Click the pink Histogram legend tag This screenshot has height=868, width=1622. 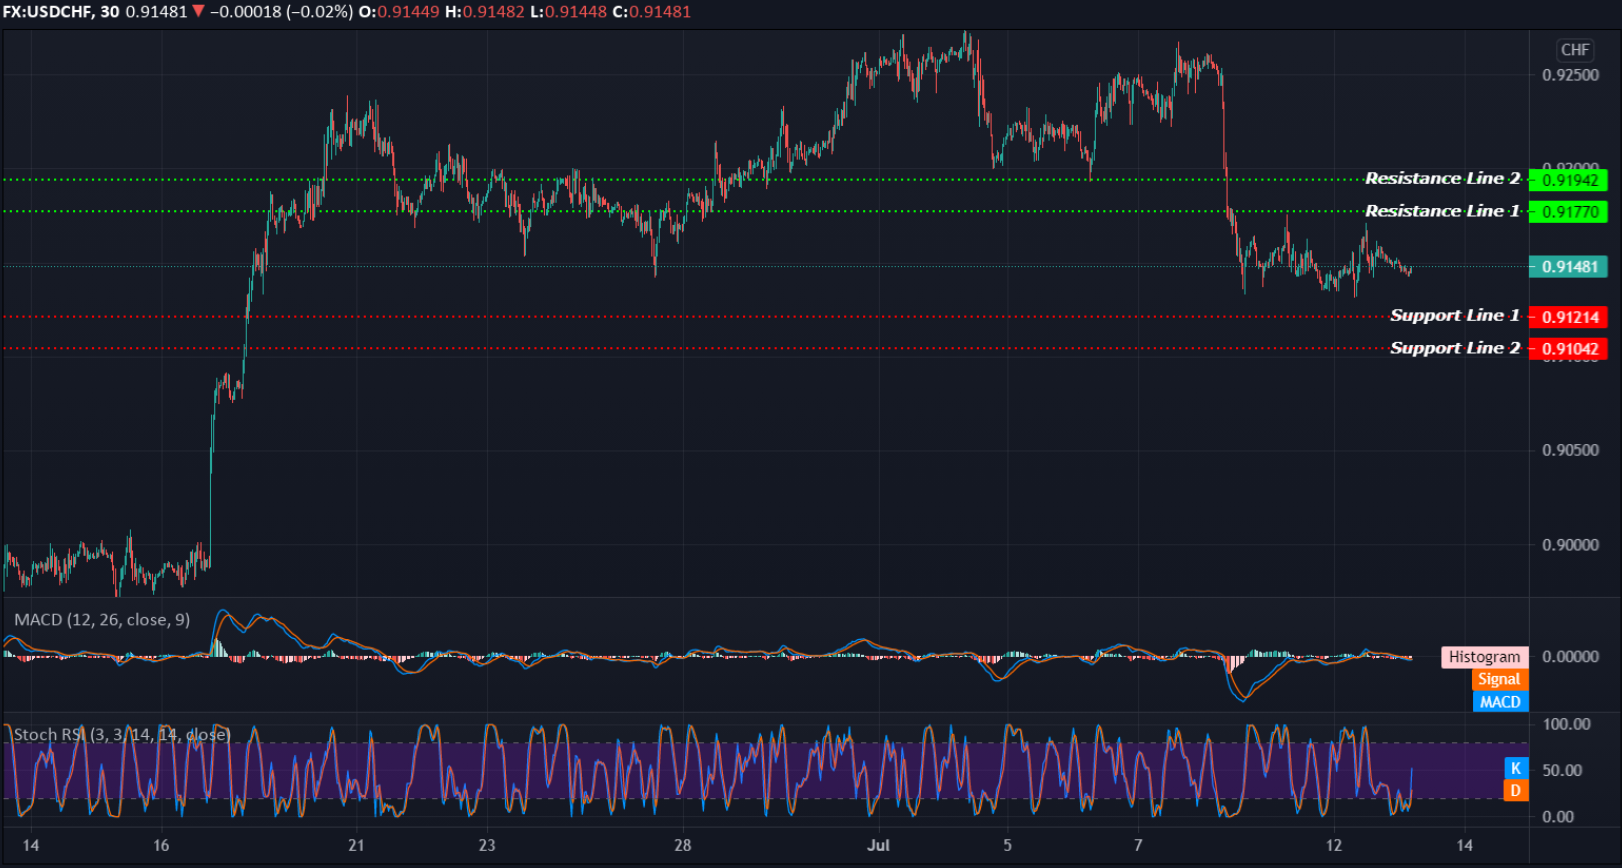tap(1484, 657)
